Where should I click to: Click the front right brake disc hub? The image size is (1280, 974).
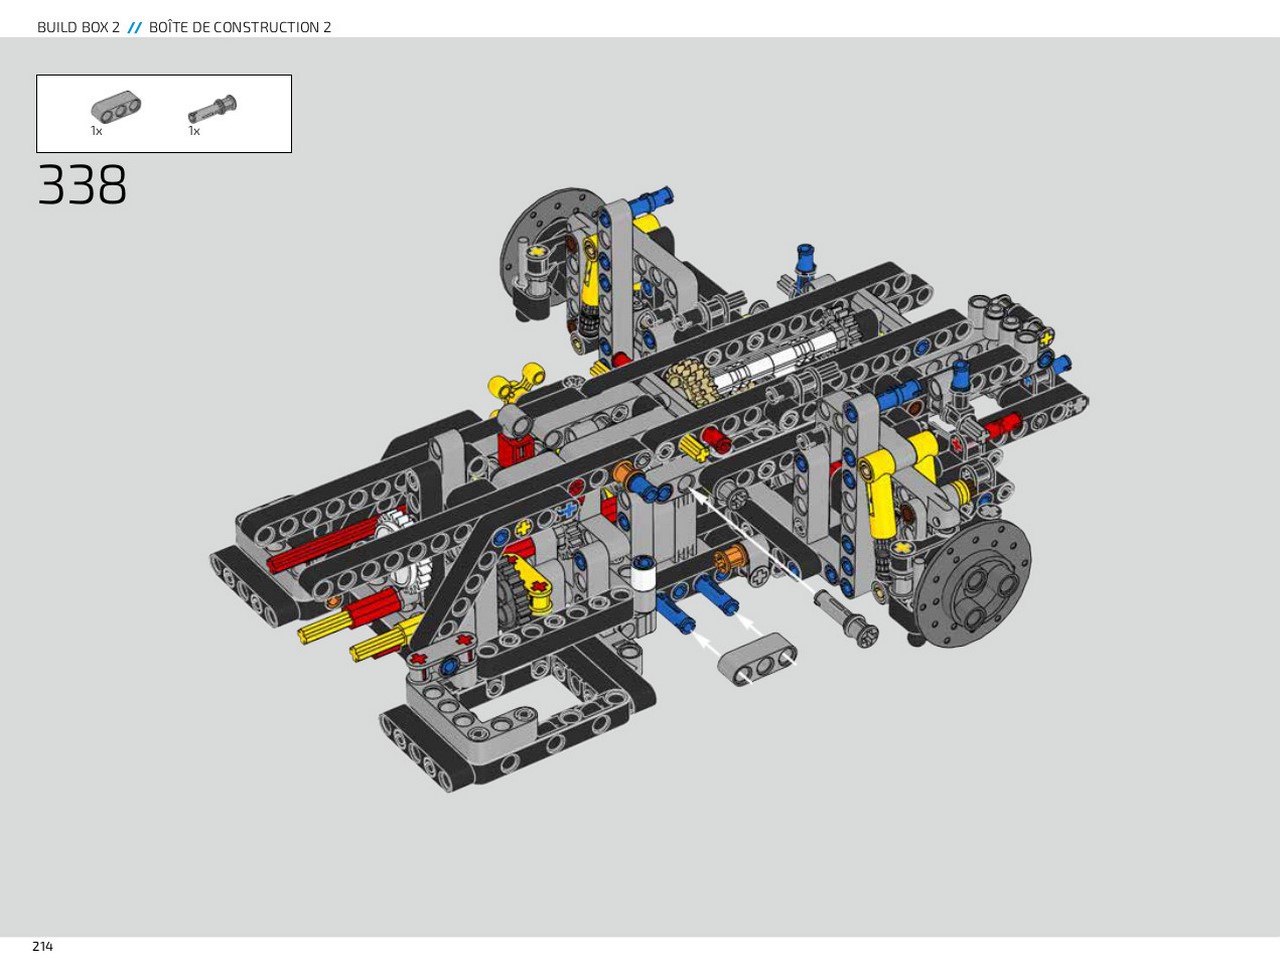tap(975, 584)
